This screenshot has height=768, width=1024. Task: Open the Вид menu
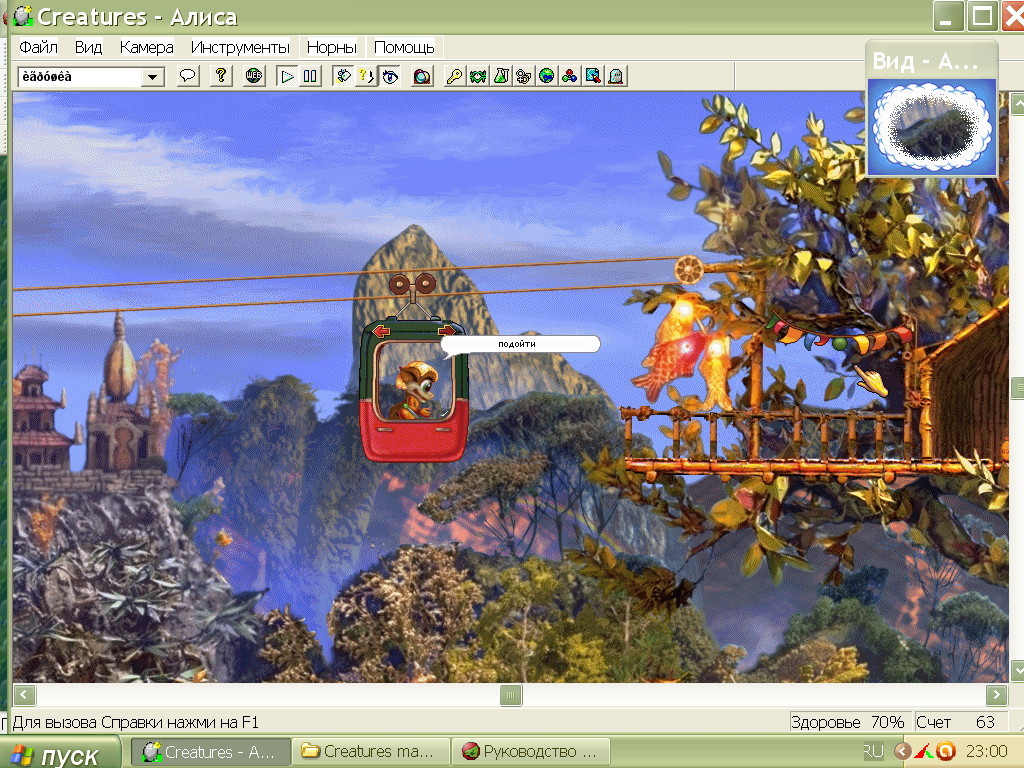[88, 47]
